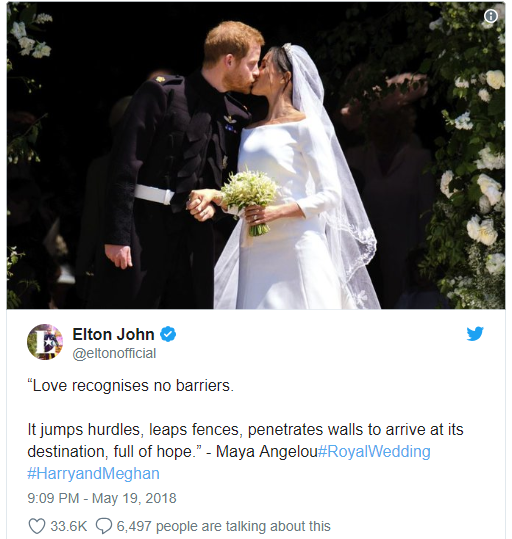This screenshot has height=539, width=512.
Task: Click the 33.6K likes count
Action: (69, 526)
